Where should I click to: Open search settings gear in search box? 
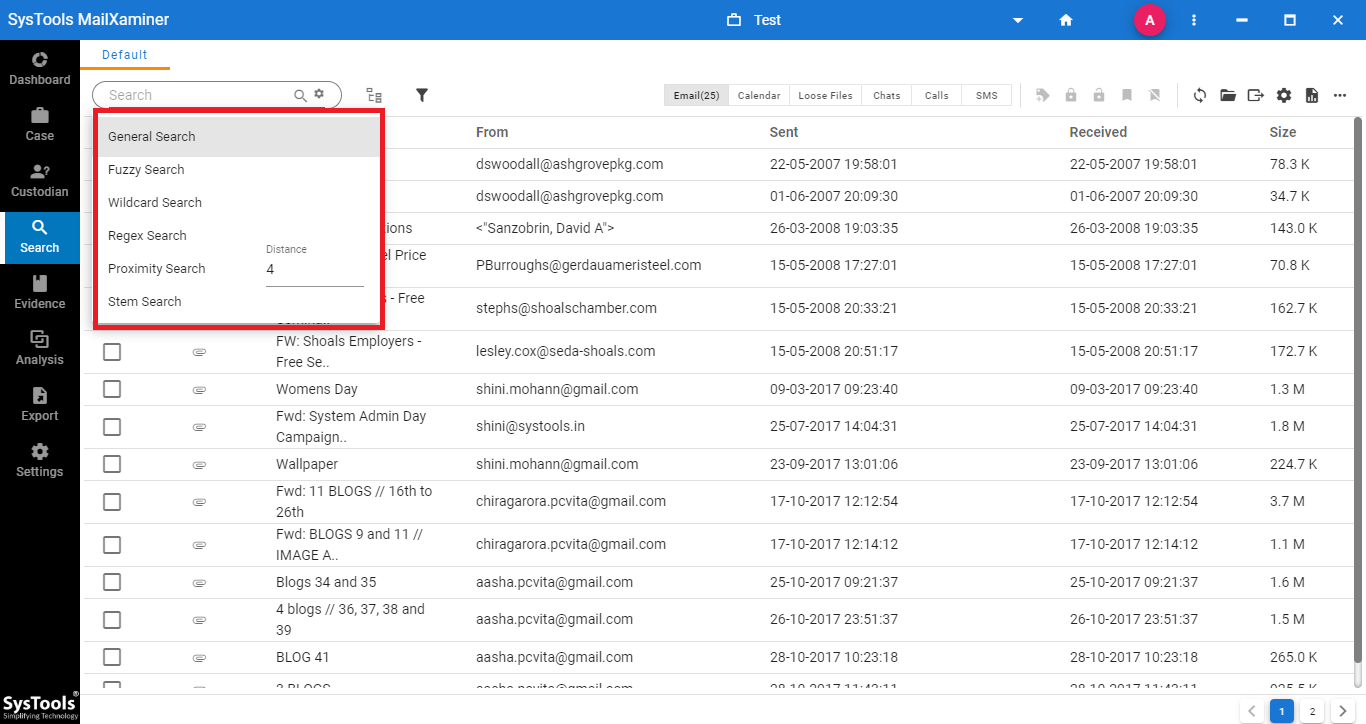(x=319, y=94)
